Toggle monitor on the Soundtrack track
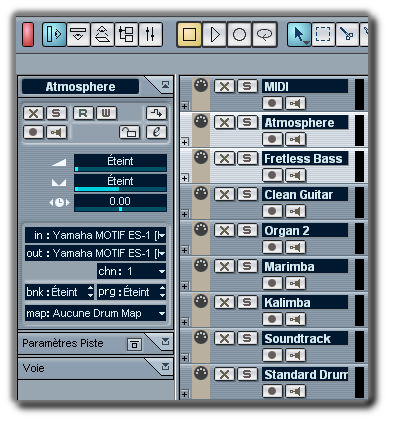The height and width of the screenshot is (426, 394). point(295,355)
